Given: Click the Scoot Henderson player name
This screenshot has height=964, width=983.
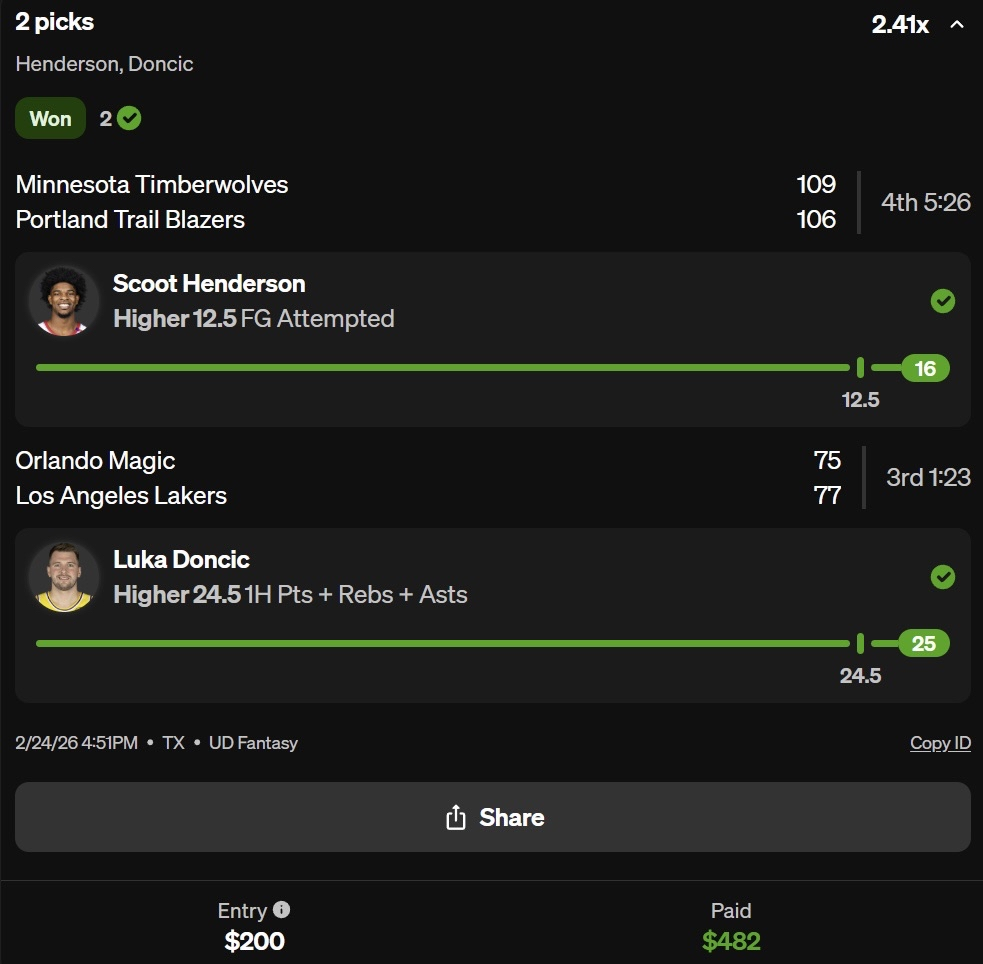Looking at the screenshot, I should click(209, 284).
